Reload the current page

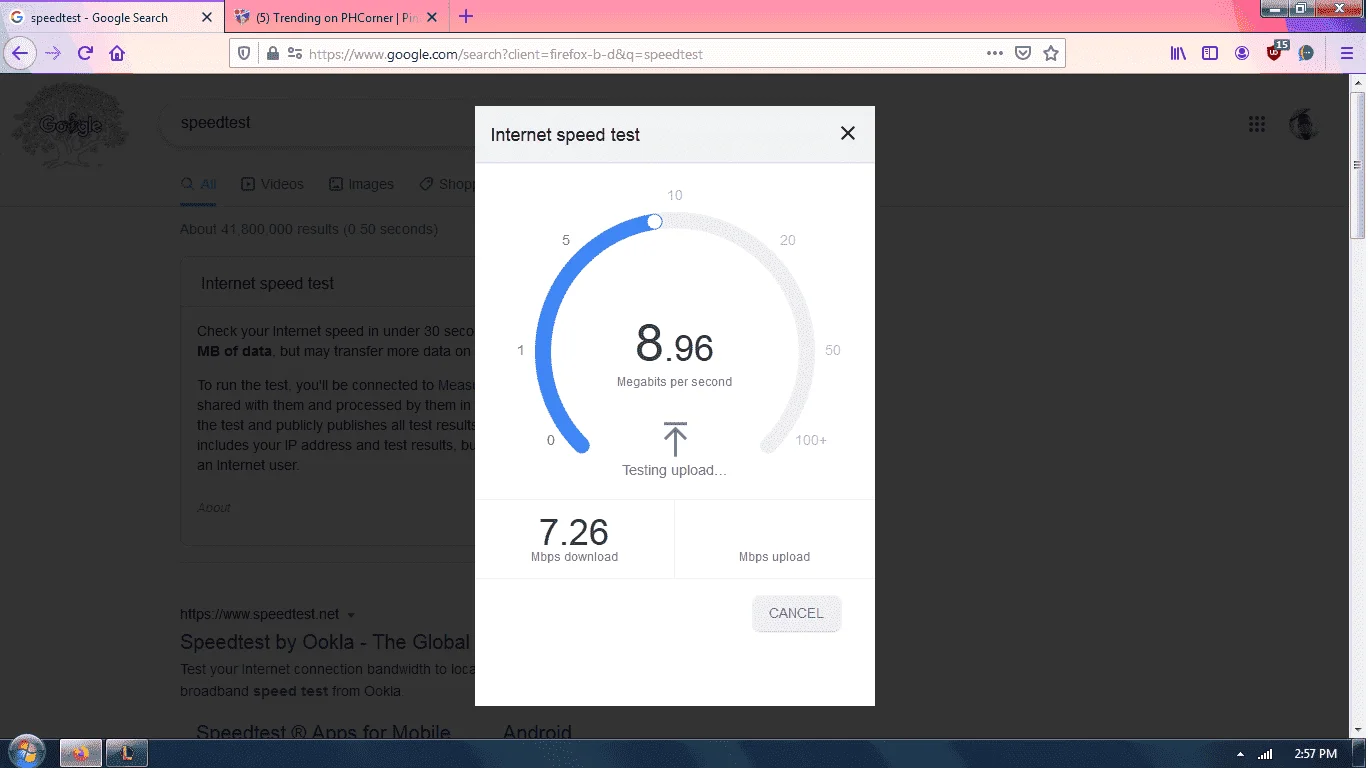85,53
